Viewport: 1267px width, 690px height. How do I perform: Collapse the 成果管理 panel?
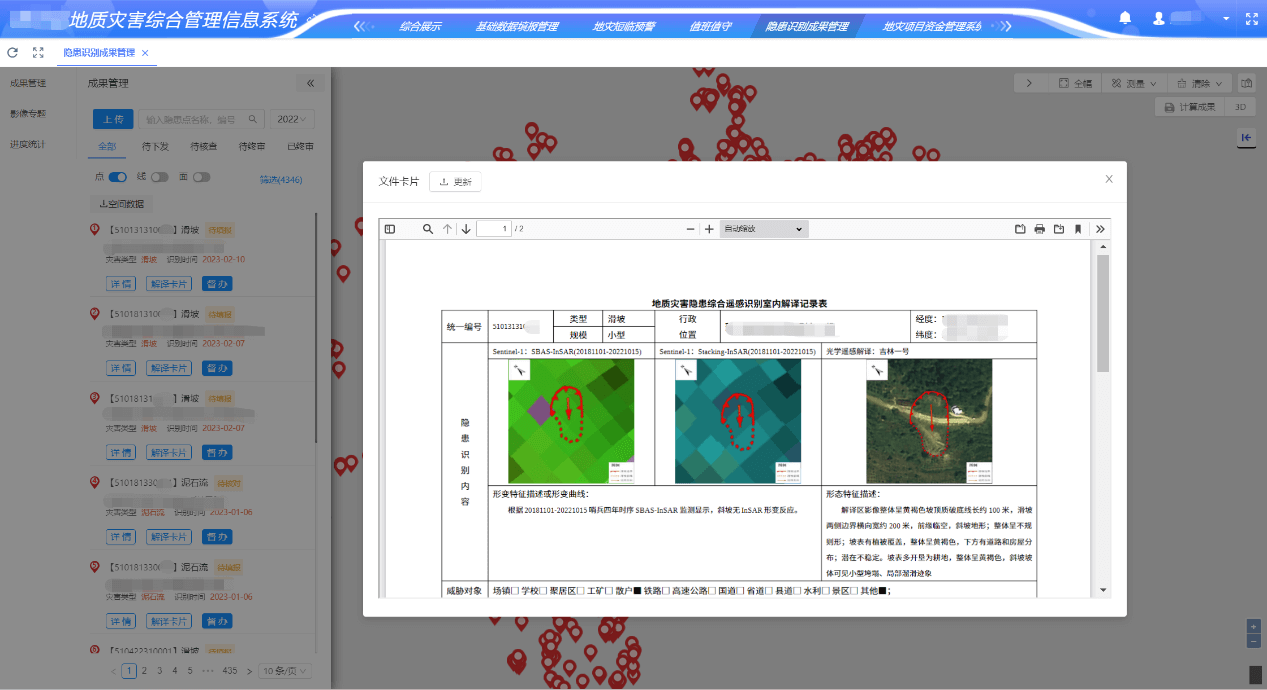pyautogui.click(x=310, y=84)
